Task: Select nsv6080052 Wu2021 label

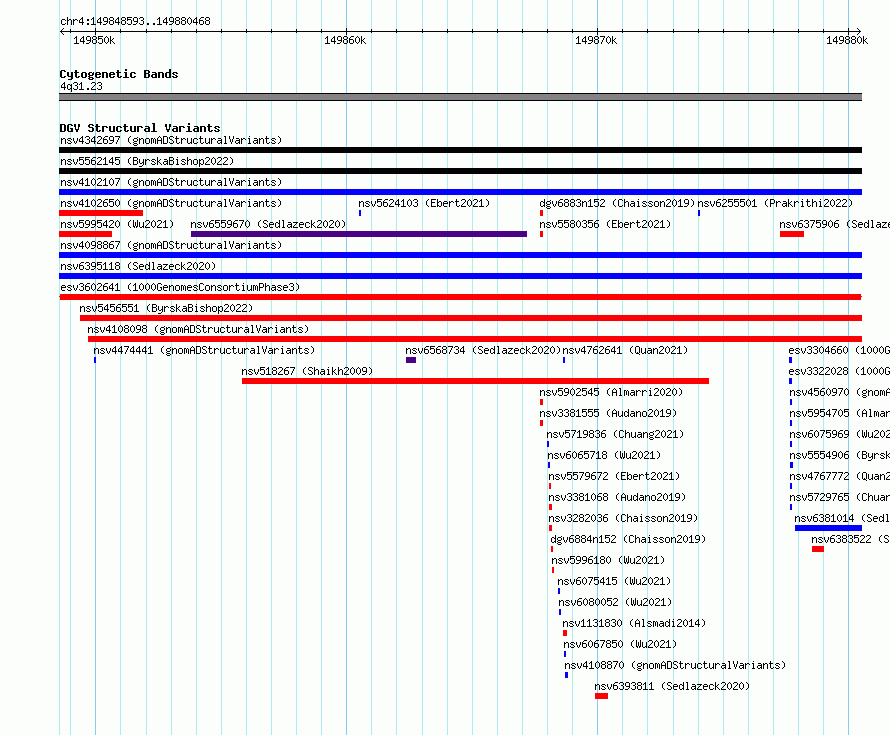Action: tap(615, 602)
